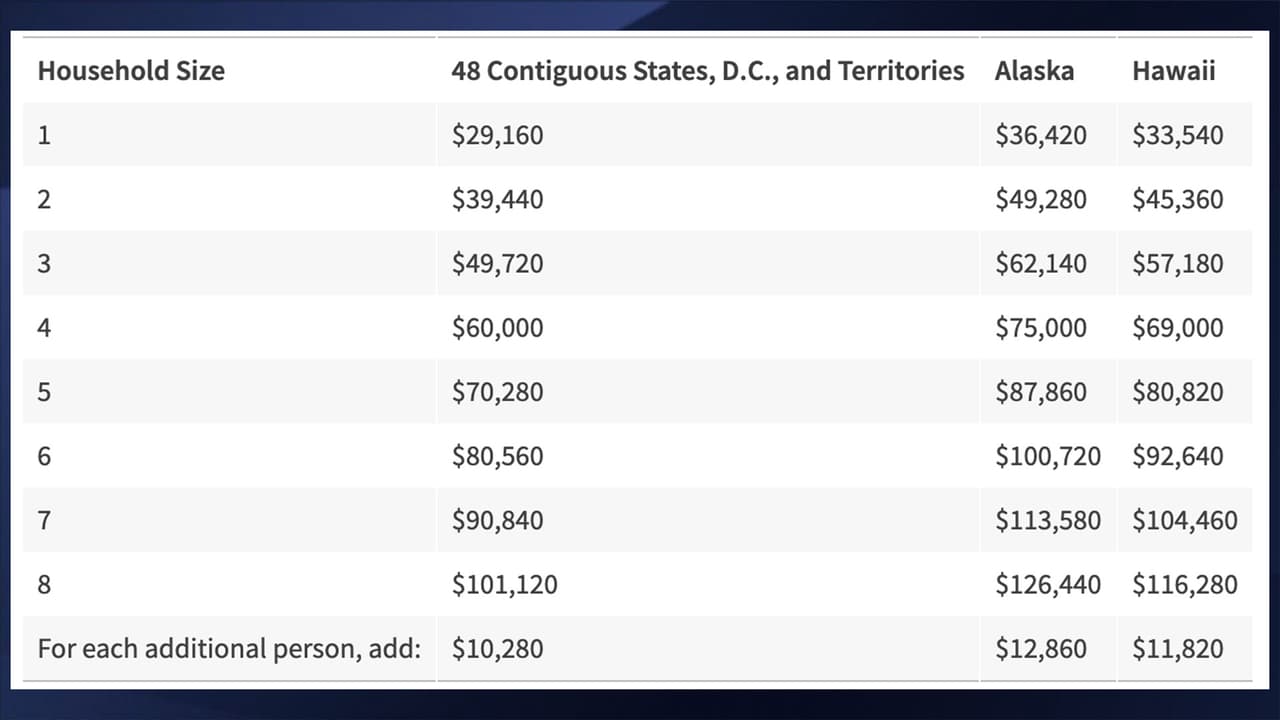Screen dimensions: 1280x720
Task: Click Hawaii value $80,820
Action: pyautogui.click(x=1177, y=392)
